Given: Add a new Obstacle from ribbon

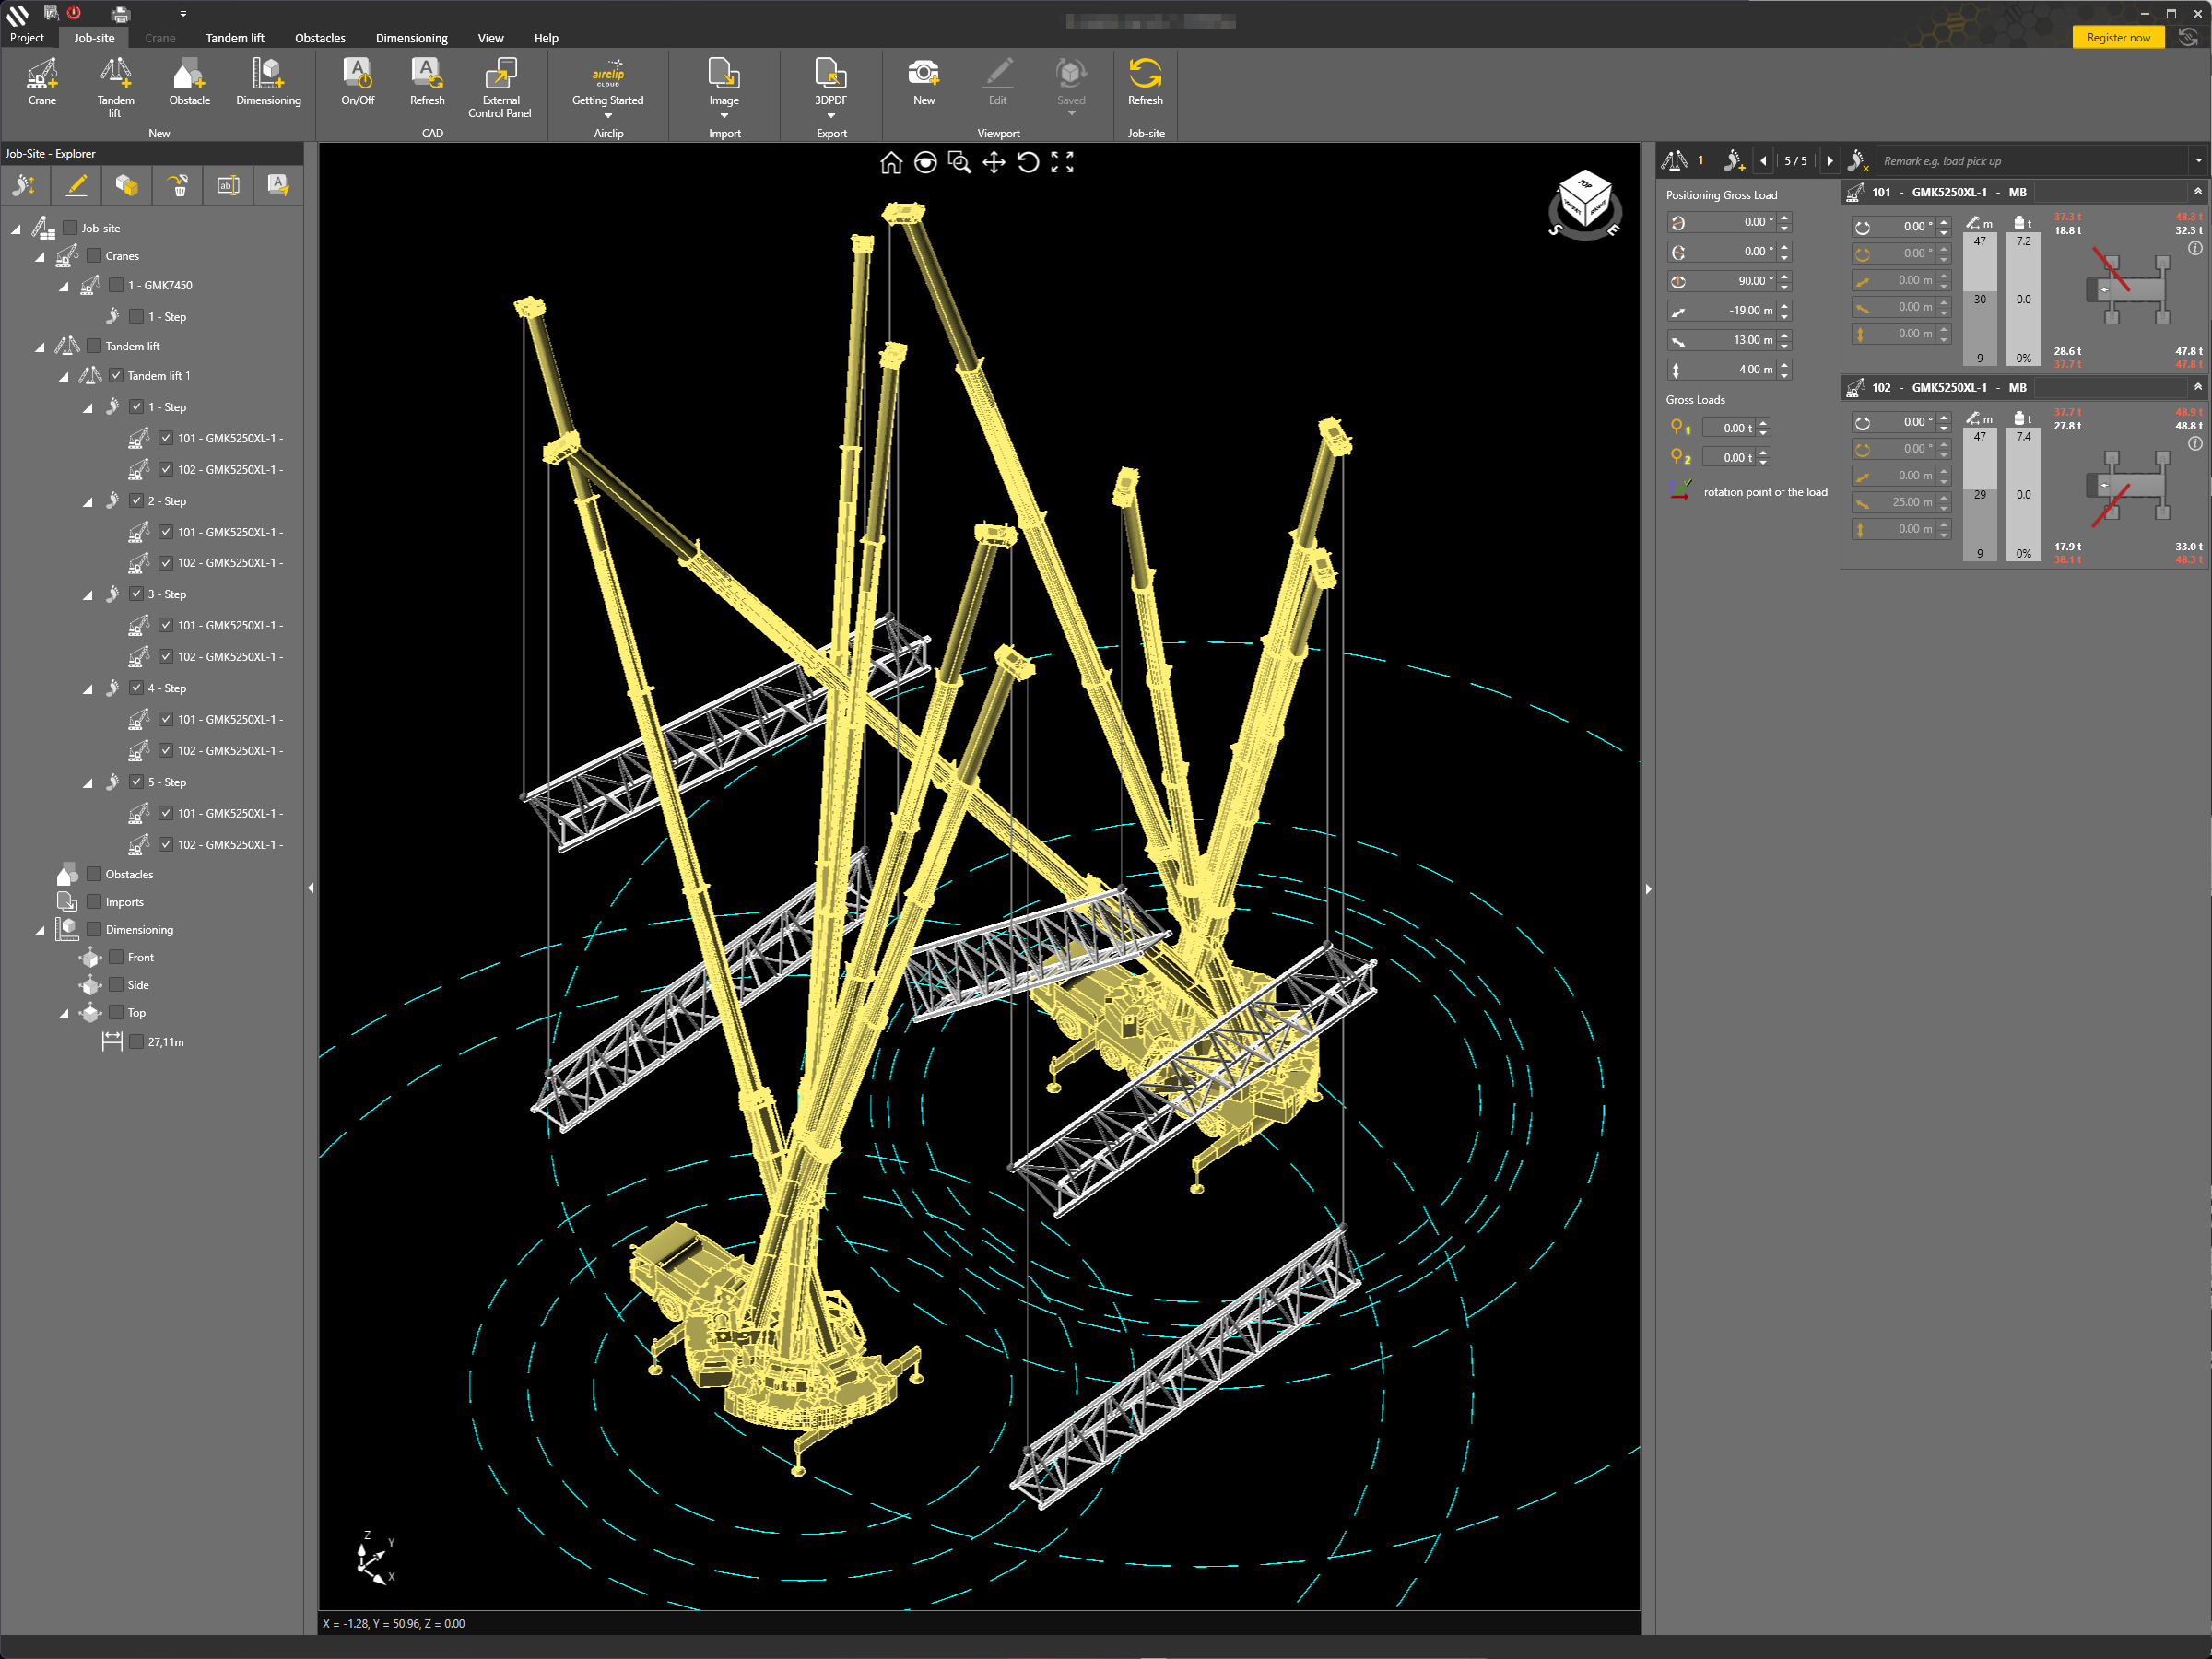Looking at the screenshot, I should tap(189, 76).
